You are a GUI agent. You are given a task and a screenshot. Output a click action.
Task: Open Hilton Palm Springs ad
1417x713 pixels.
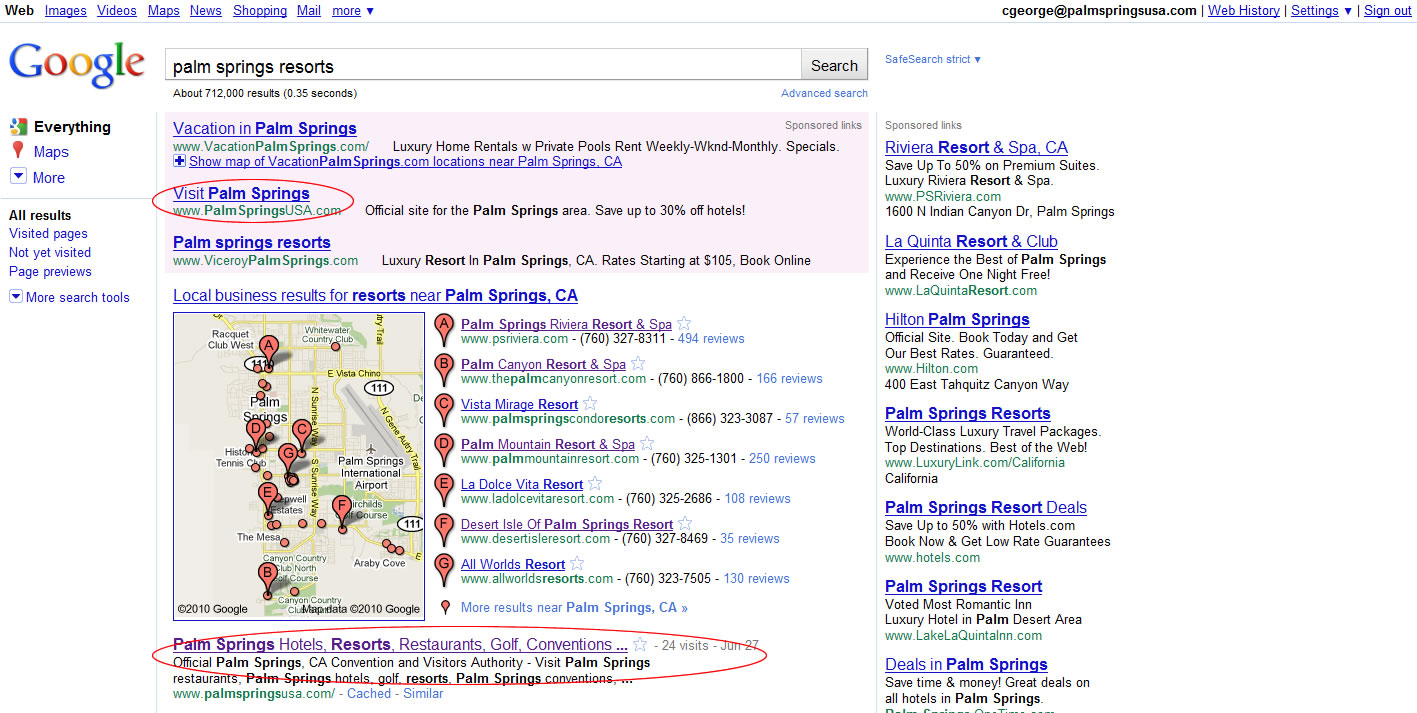tap(957, 319)
